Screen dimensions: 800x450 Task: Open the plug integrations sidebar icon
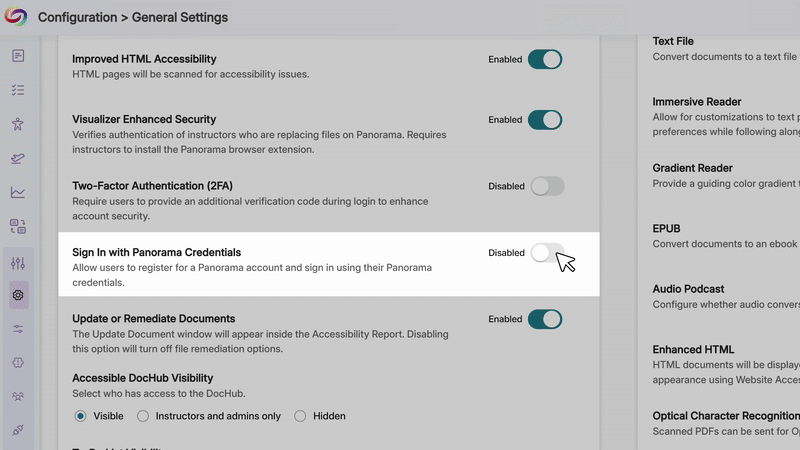tap(18, 430)
